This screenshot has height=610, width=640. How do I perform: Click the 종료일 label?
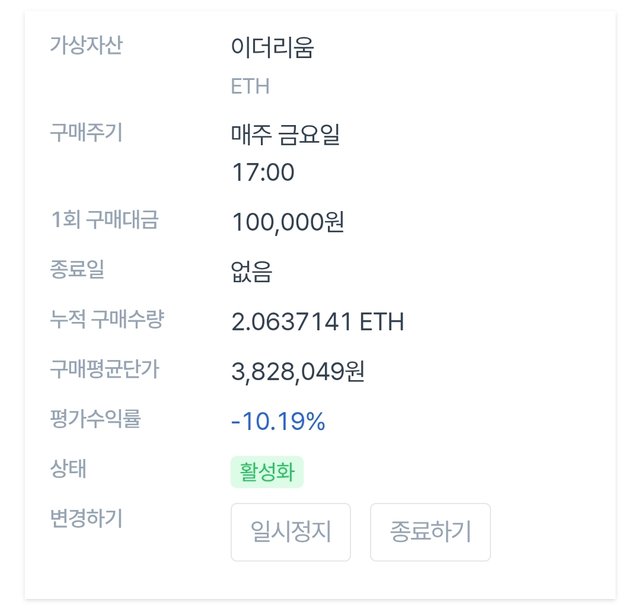click(77, 269)
